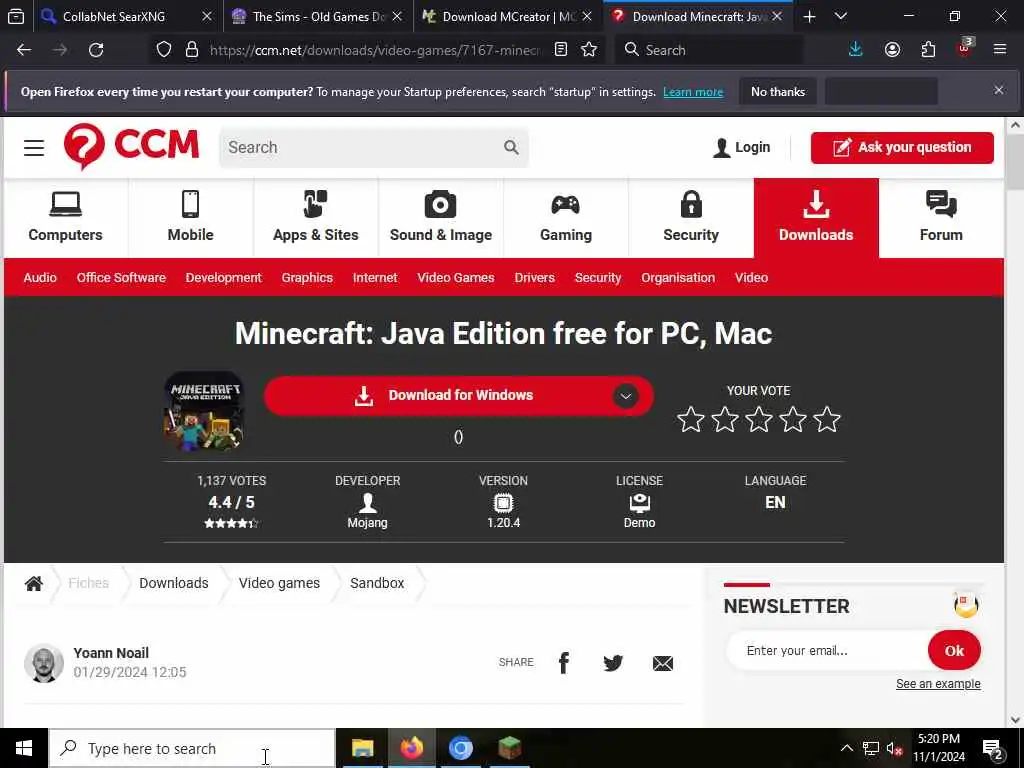Open the Computers category
The width and height of the screenshot is (1024, 768).
tap(65, 217)
